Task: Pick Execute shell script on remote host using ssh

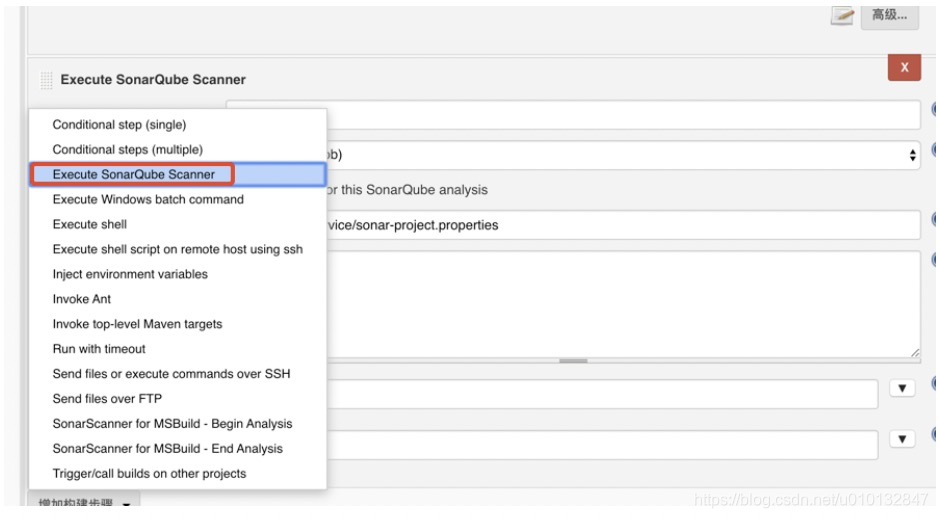Action: click(x=178, y=249)
